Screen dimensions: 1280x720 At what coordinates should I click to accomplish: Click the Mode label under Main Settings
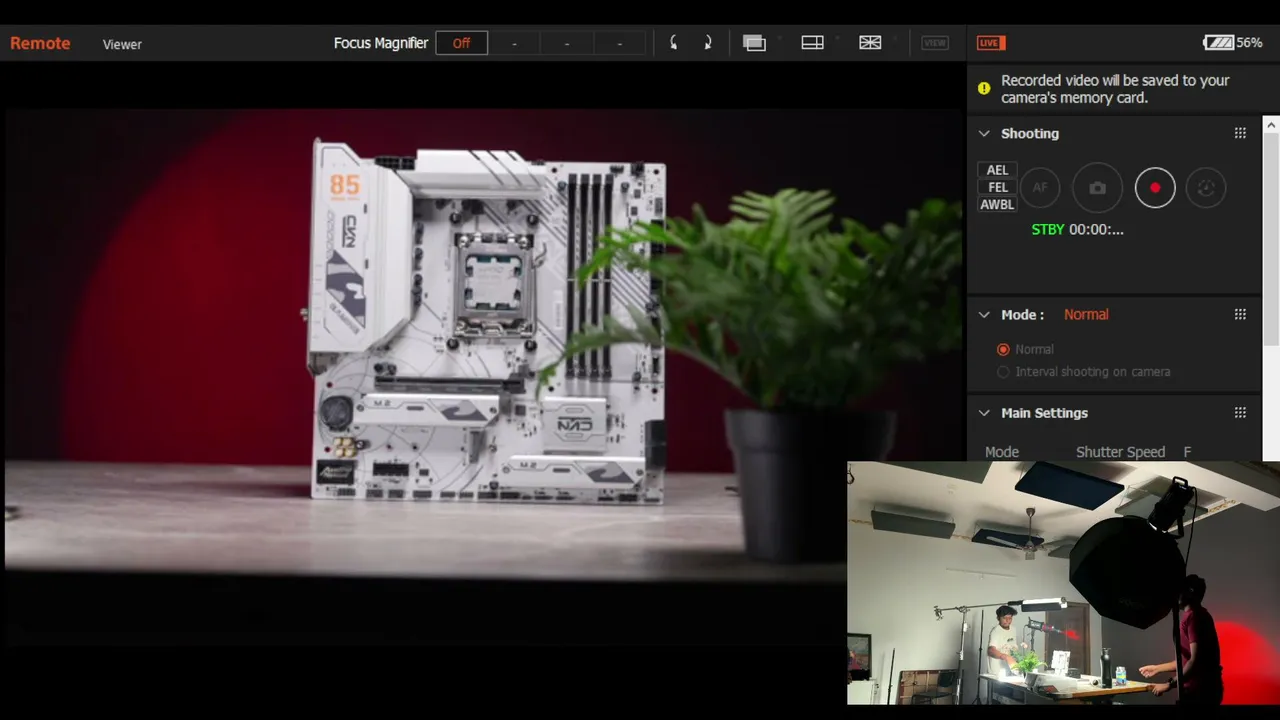click(x=1002, y=452)
